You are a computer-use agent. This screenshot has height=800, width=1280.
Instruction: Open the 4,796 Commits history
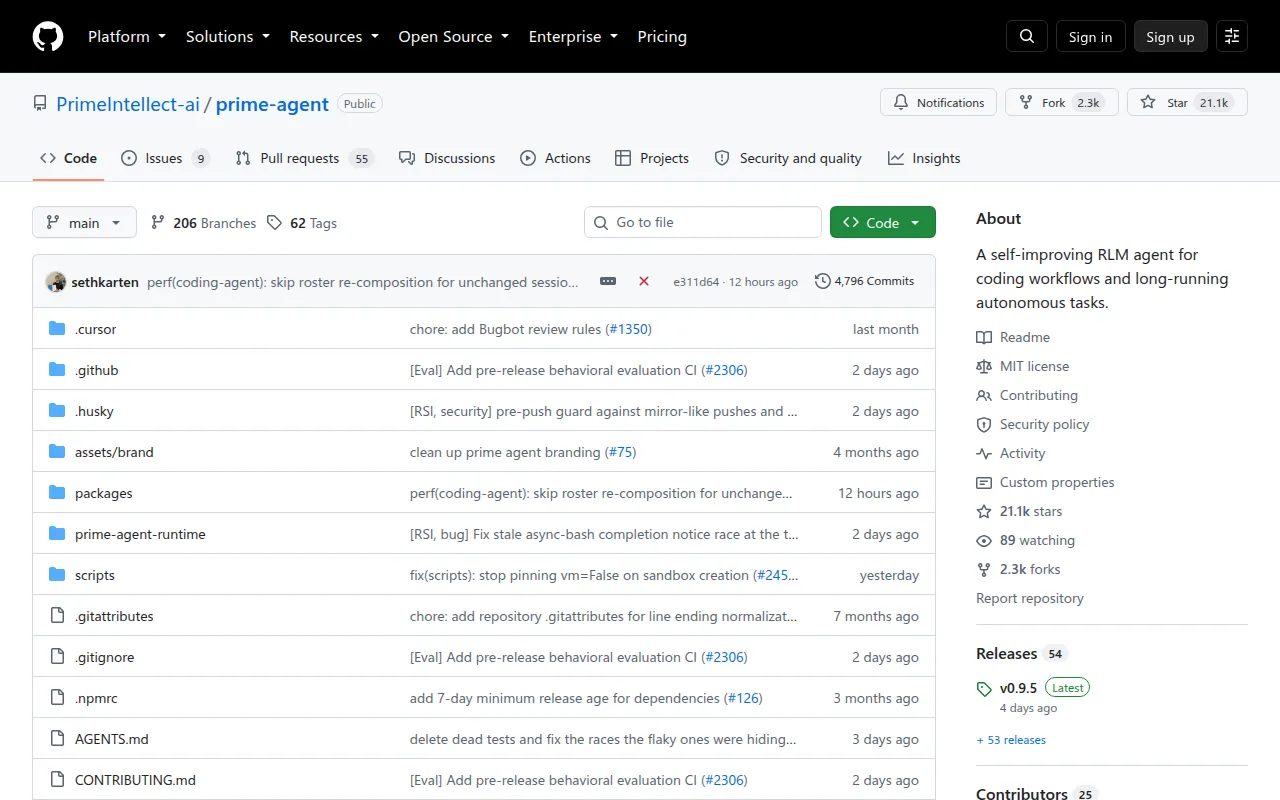click(865, 281)
